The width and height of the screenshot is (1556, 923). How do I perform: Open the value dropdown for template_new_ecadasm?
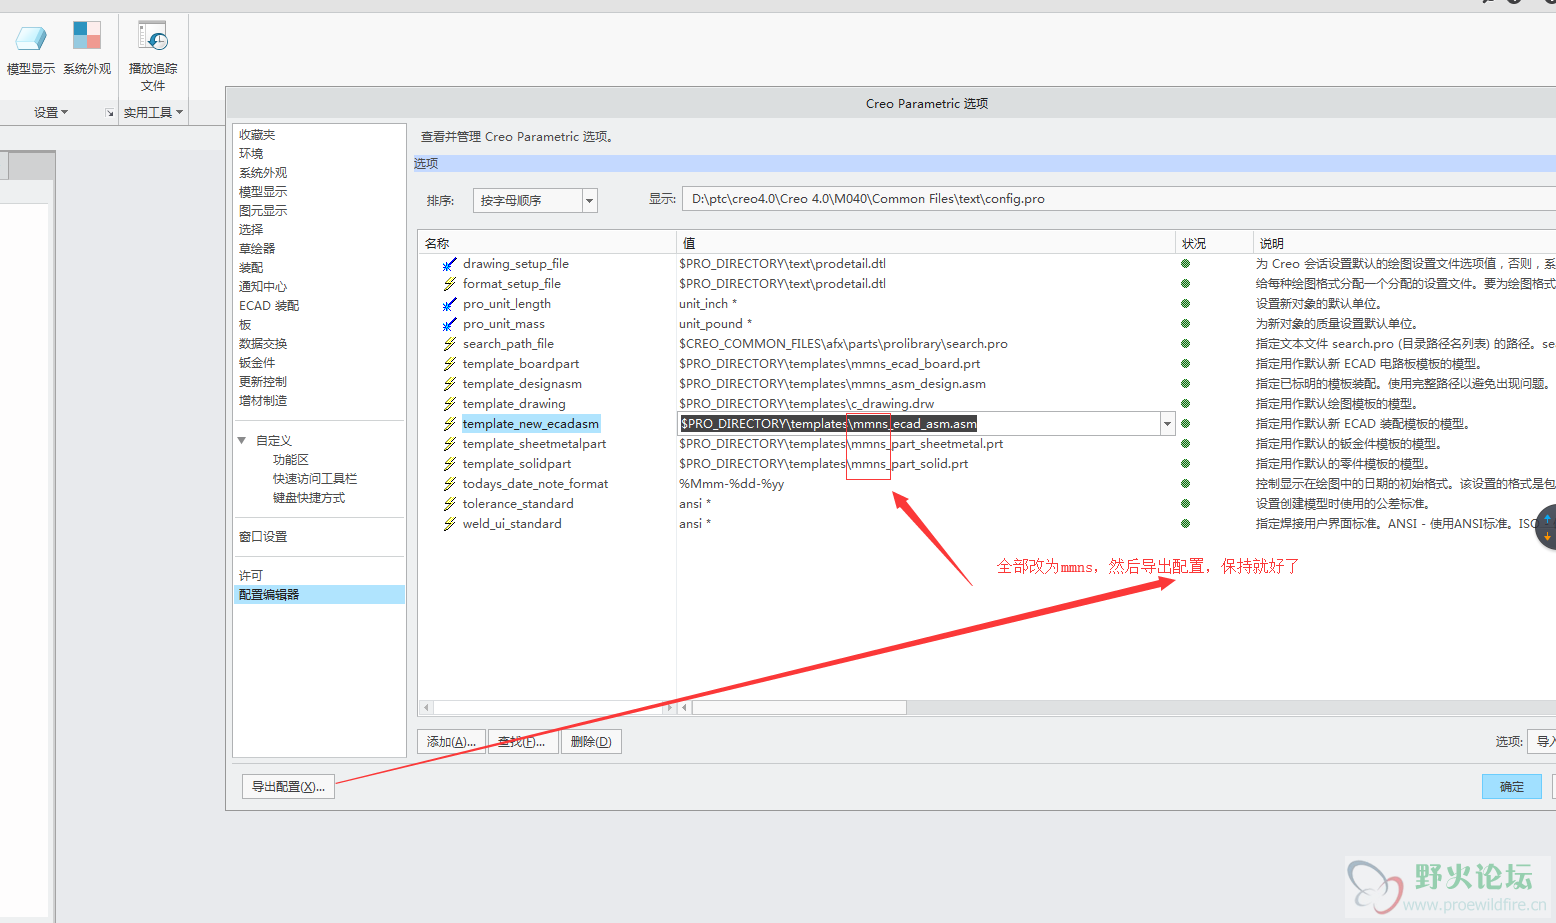[x=1167, y=424]
